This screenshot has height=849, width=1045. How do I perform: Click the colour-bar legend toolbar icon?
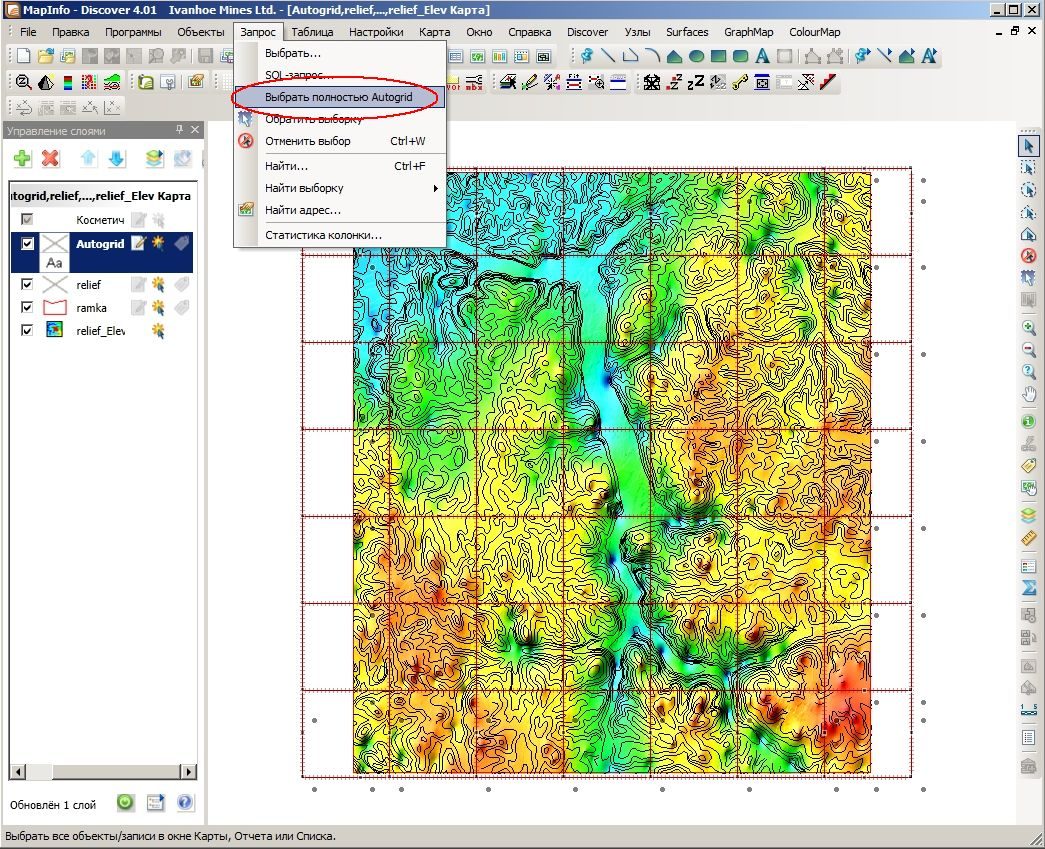point(67,83)
